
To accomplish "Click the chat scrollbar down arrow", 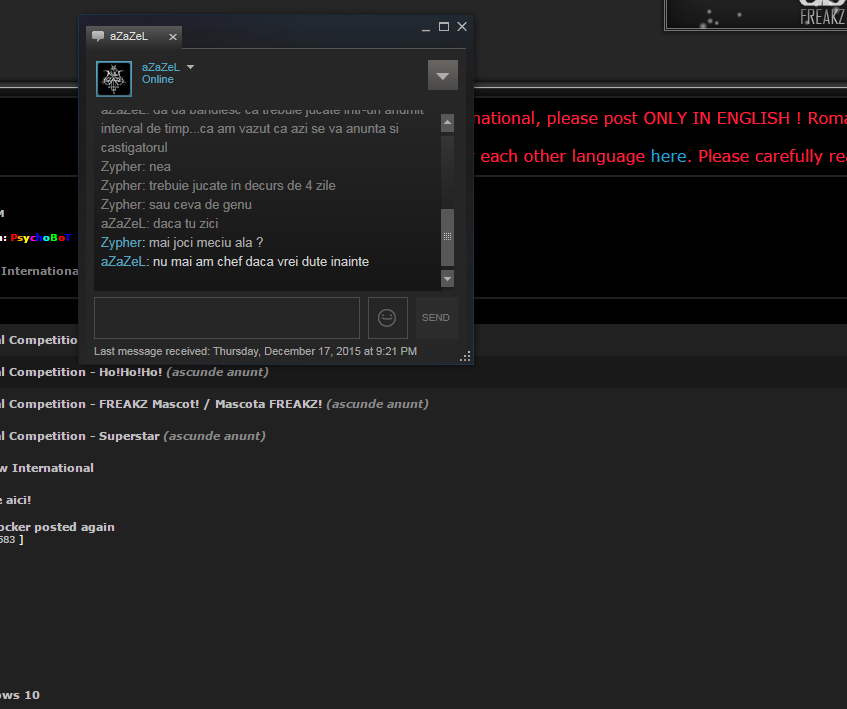I will pyautogui.click(x=447, y=279).
